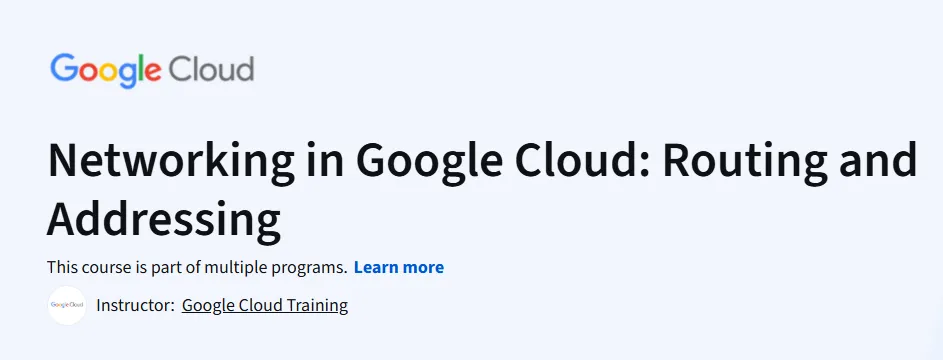
Task: Click the gray Cloud word in logo
Action: tap(211, 68)
